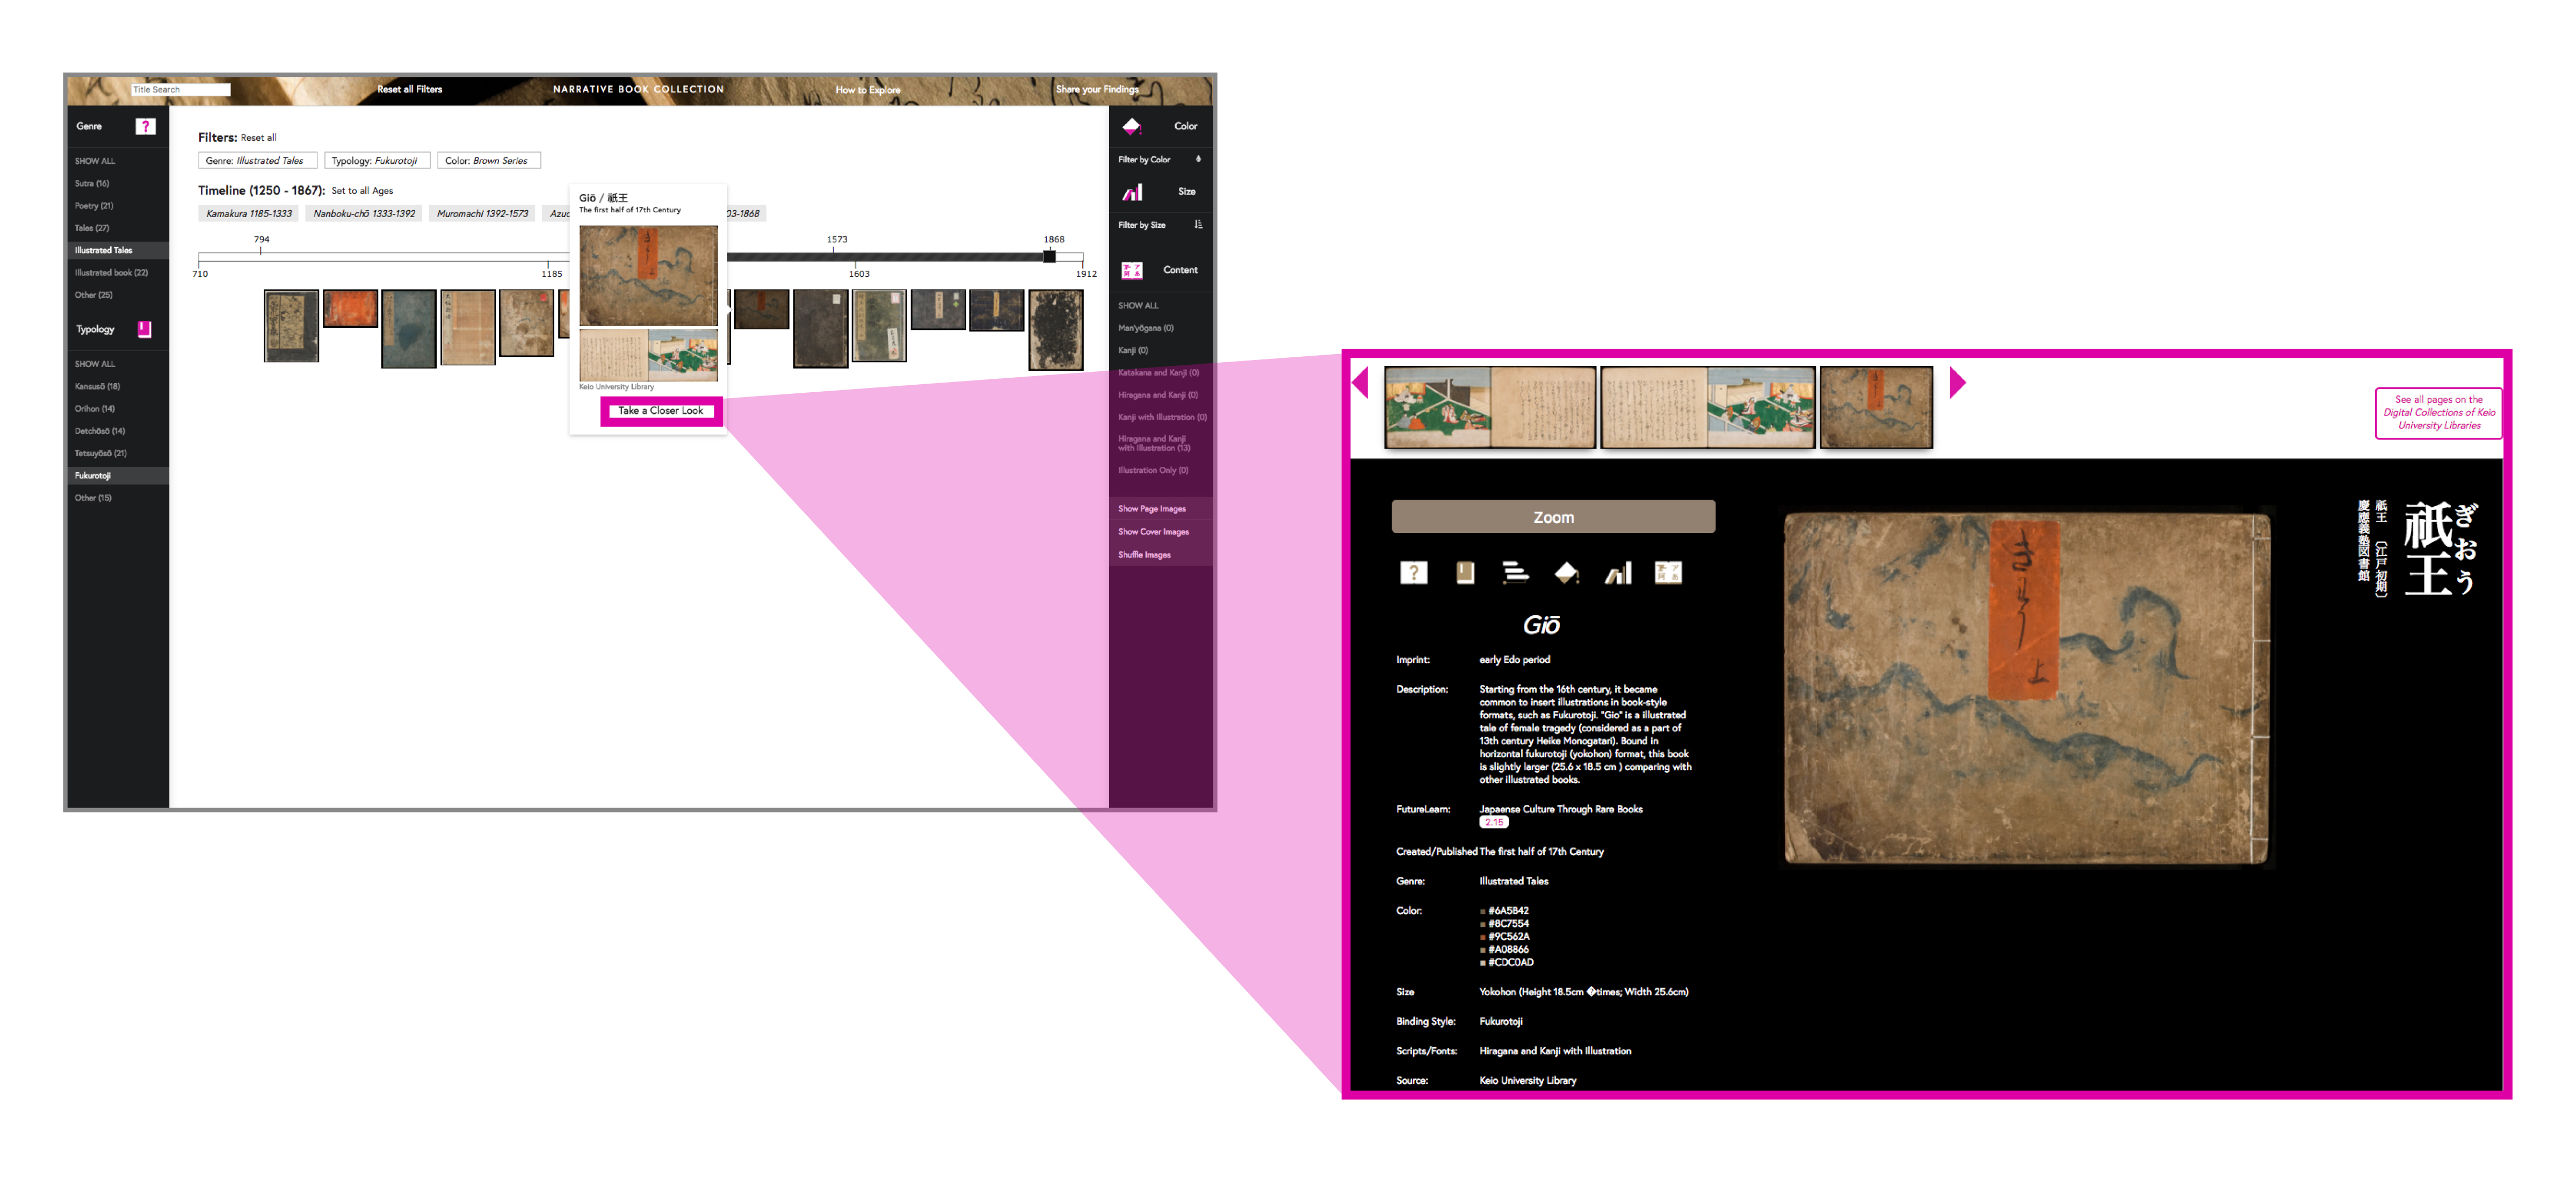Filter typology by Detchōsō (14)
Viewport: 2576px width, 1181px height.
coord(99,431)
